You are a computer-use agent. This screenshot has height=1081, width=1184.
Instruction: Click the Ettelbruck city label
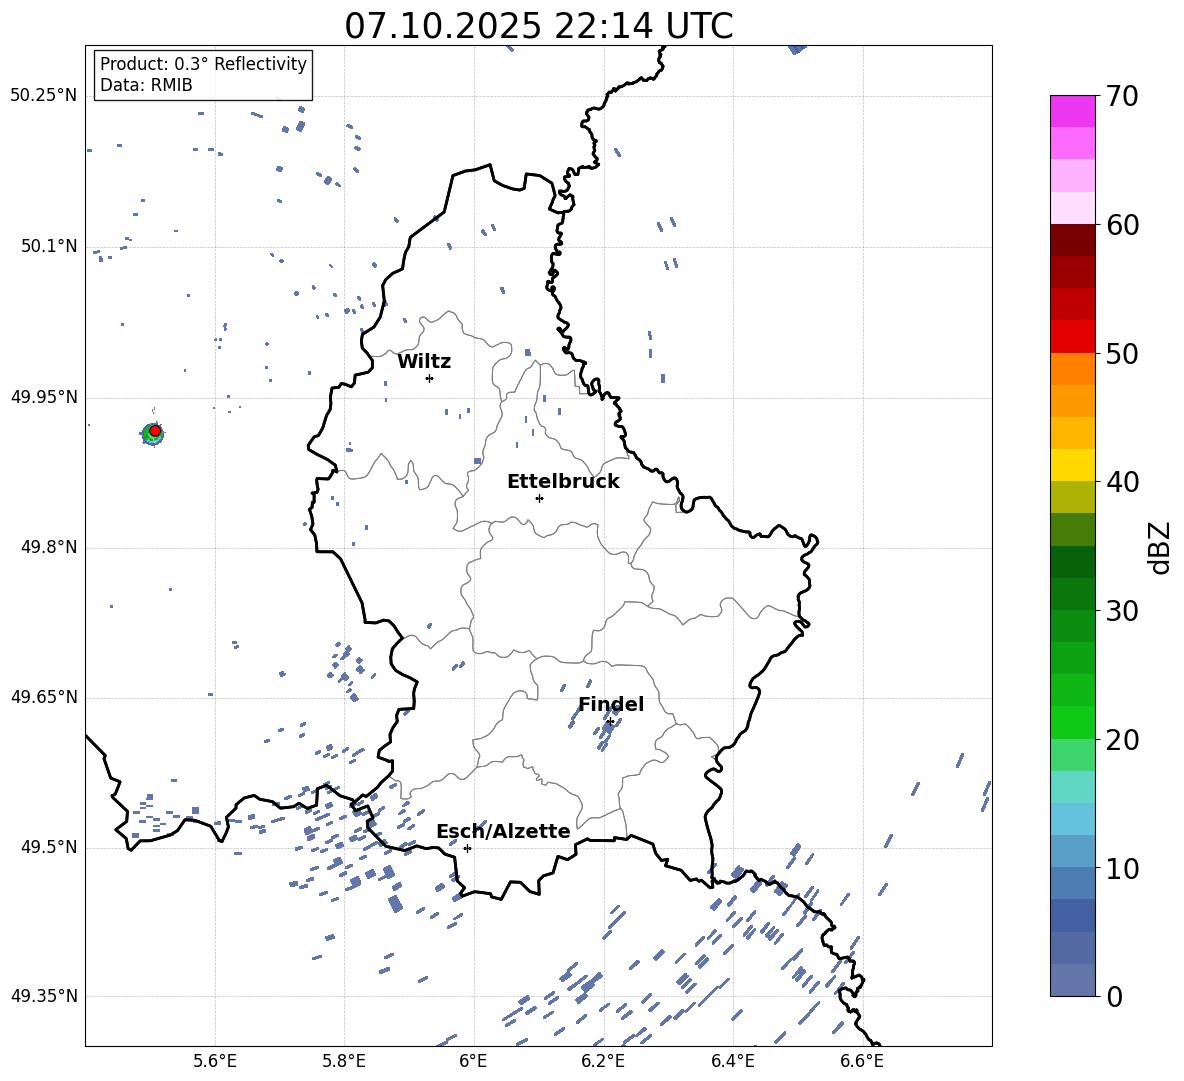pos(563,482)
